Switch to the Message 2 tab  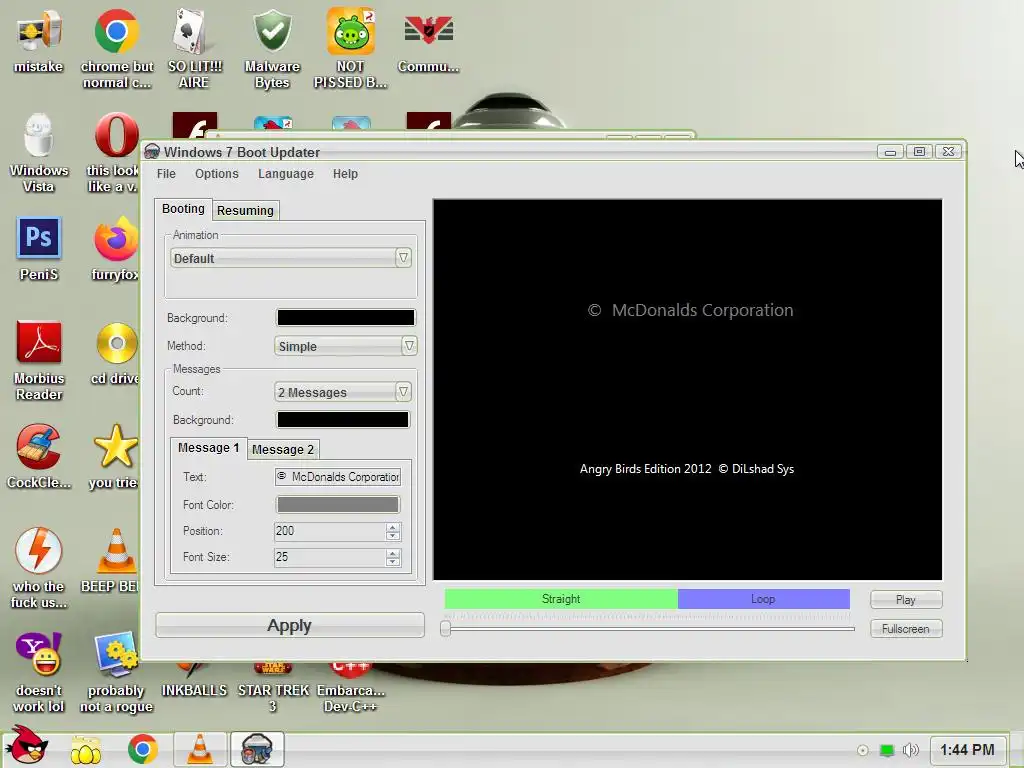(x=283, y=449)
